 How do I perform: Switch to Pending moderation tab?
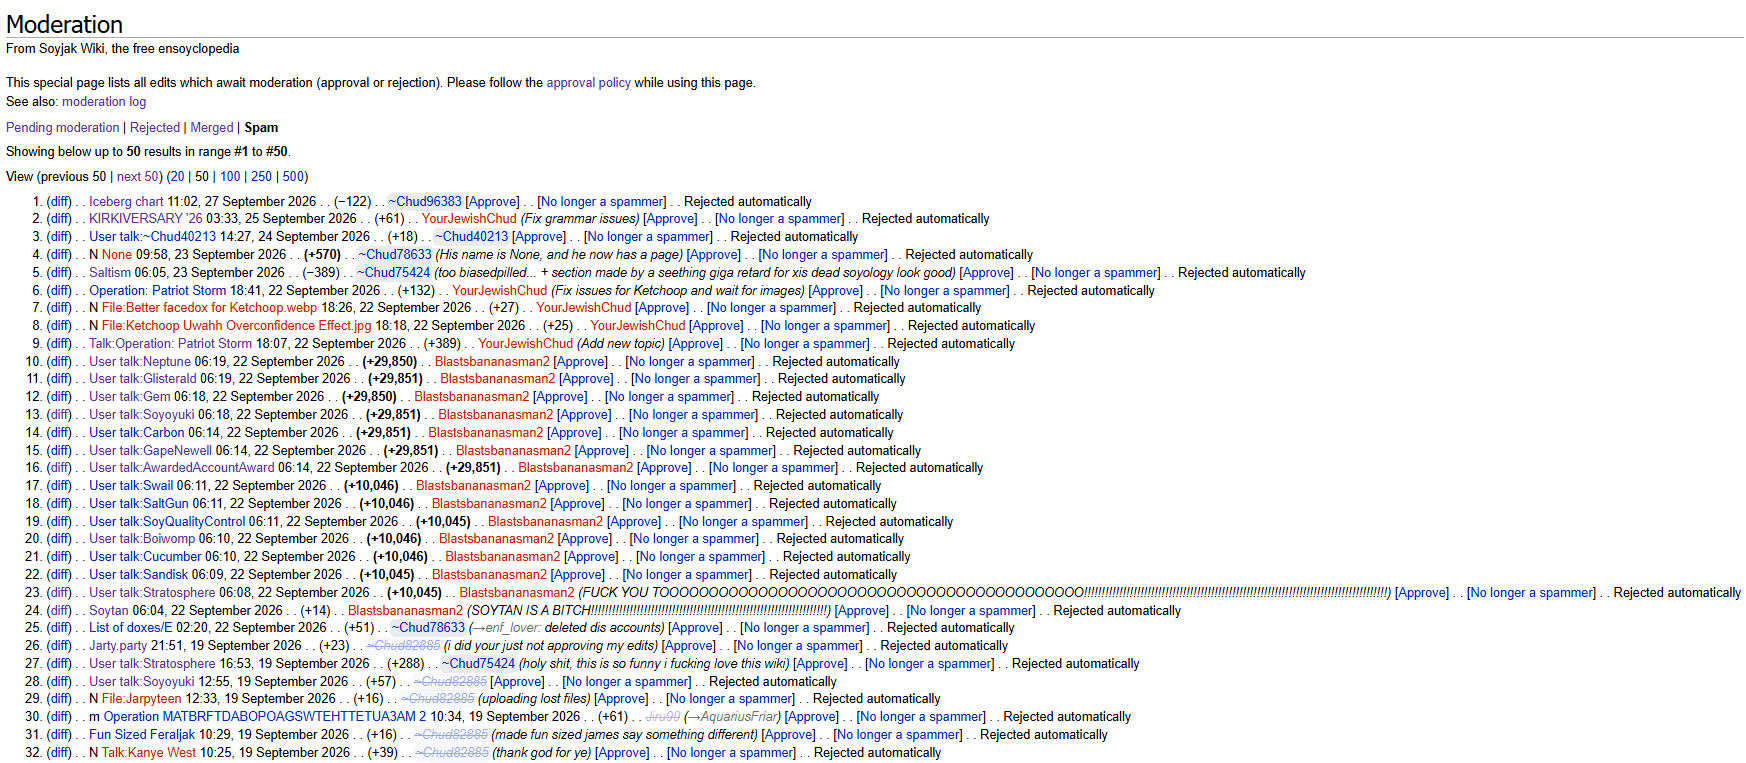62,128
